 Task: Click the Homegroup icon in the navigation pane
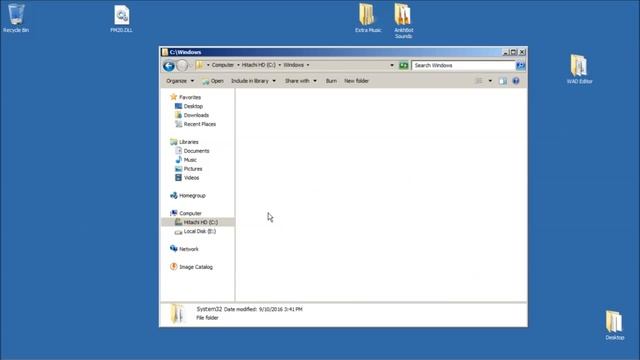click(173, 196)
